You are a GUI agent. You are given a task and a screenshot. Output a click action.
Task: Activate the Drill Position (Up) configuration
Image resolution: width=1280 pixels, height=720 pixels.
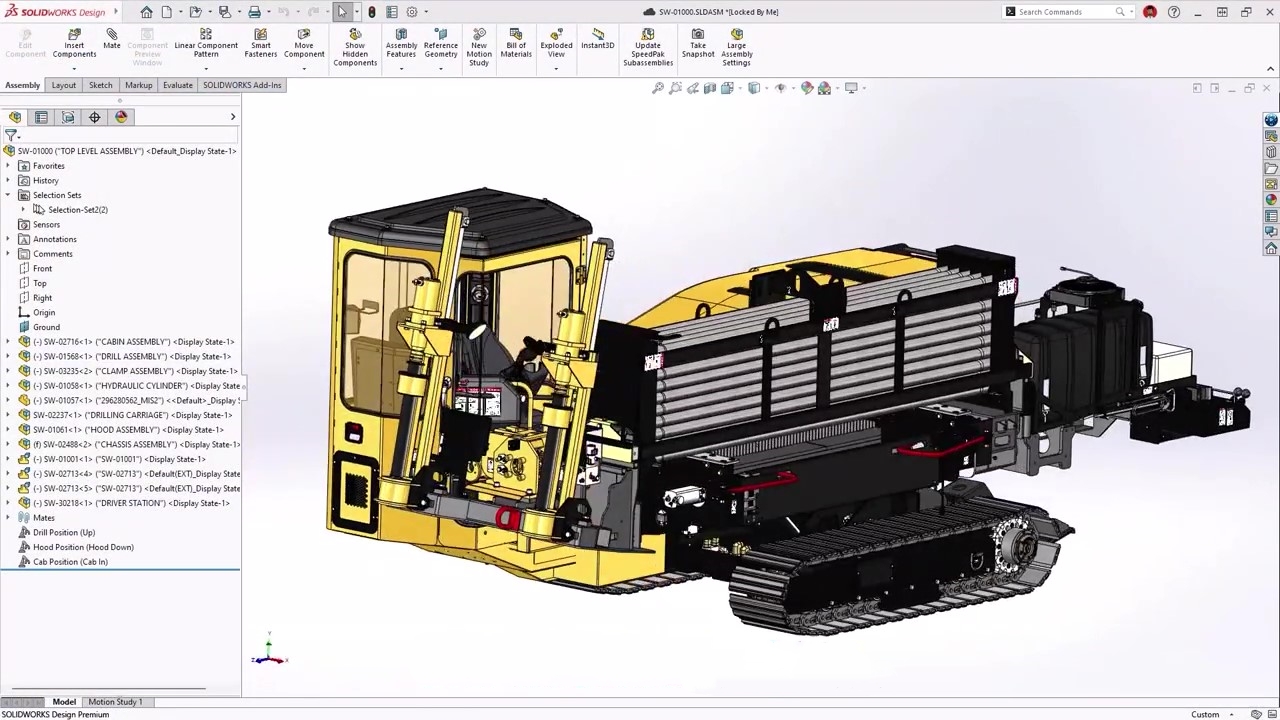click(64, 532)
